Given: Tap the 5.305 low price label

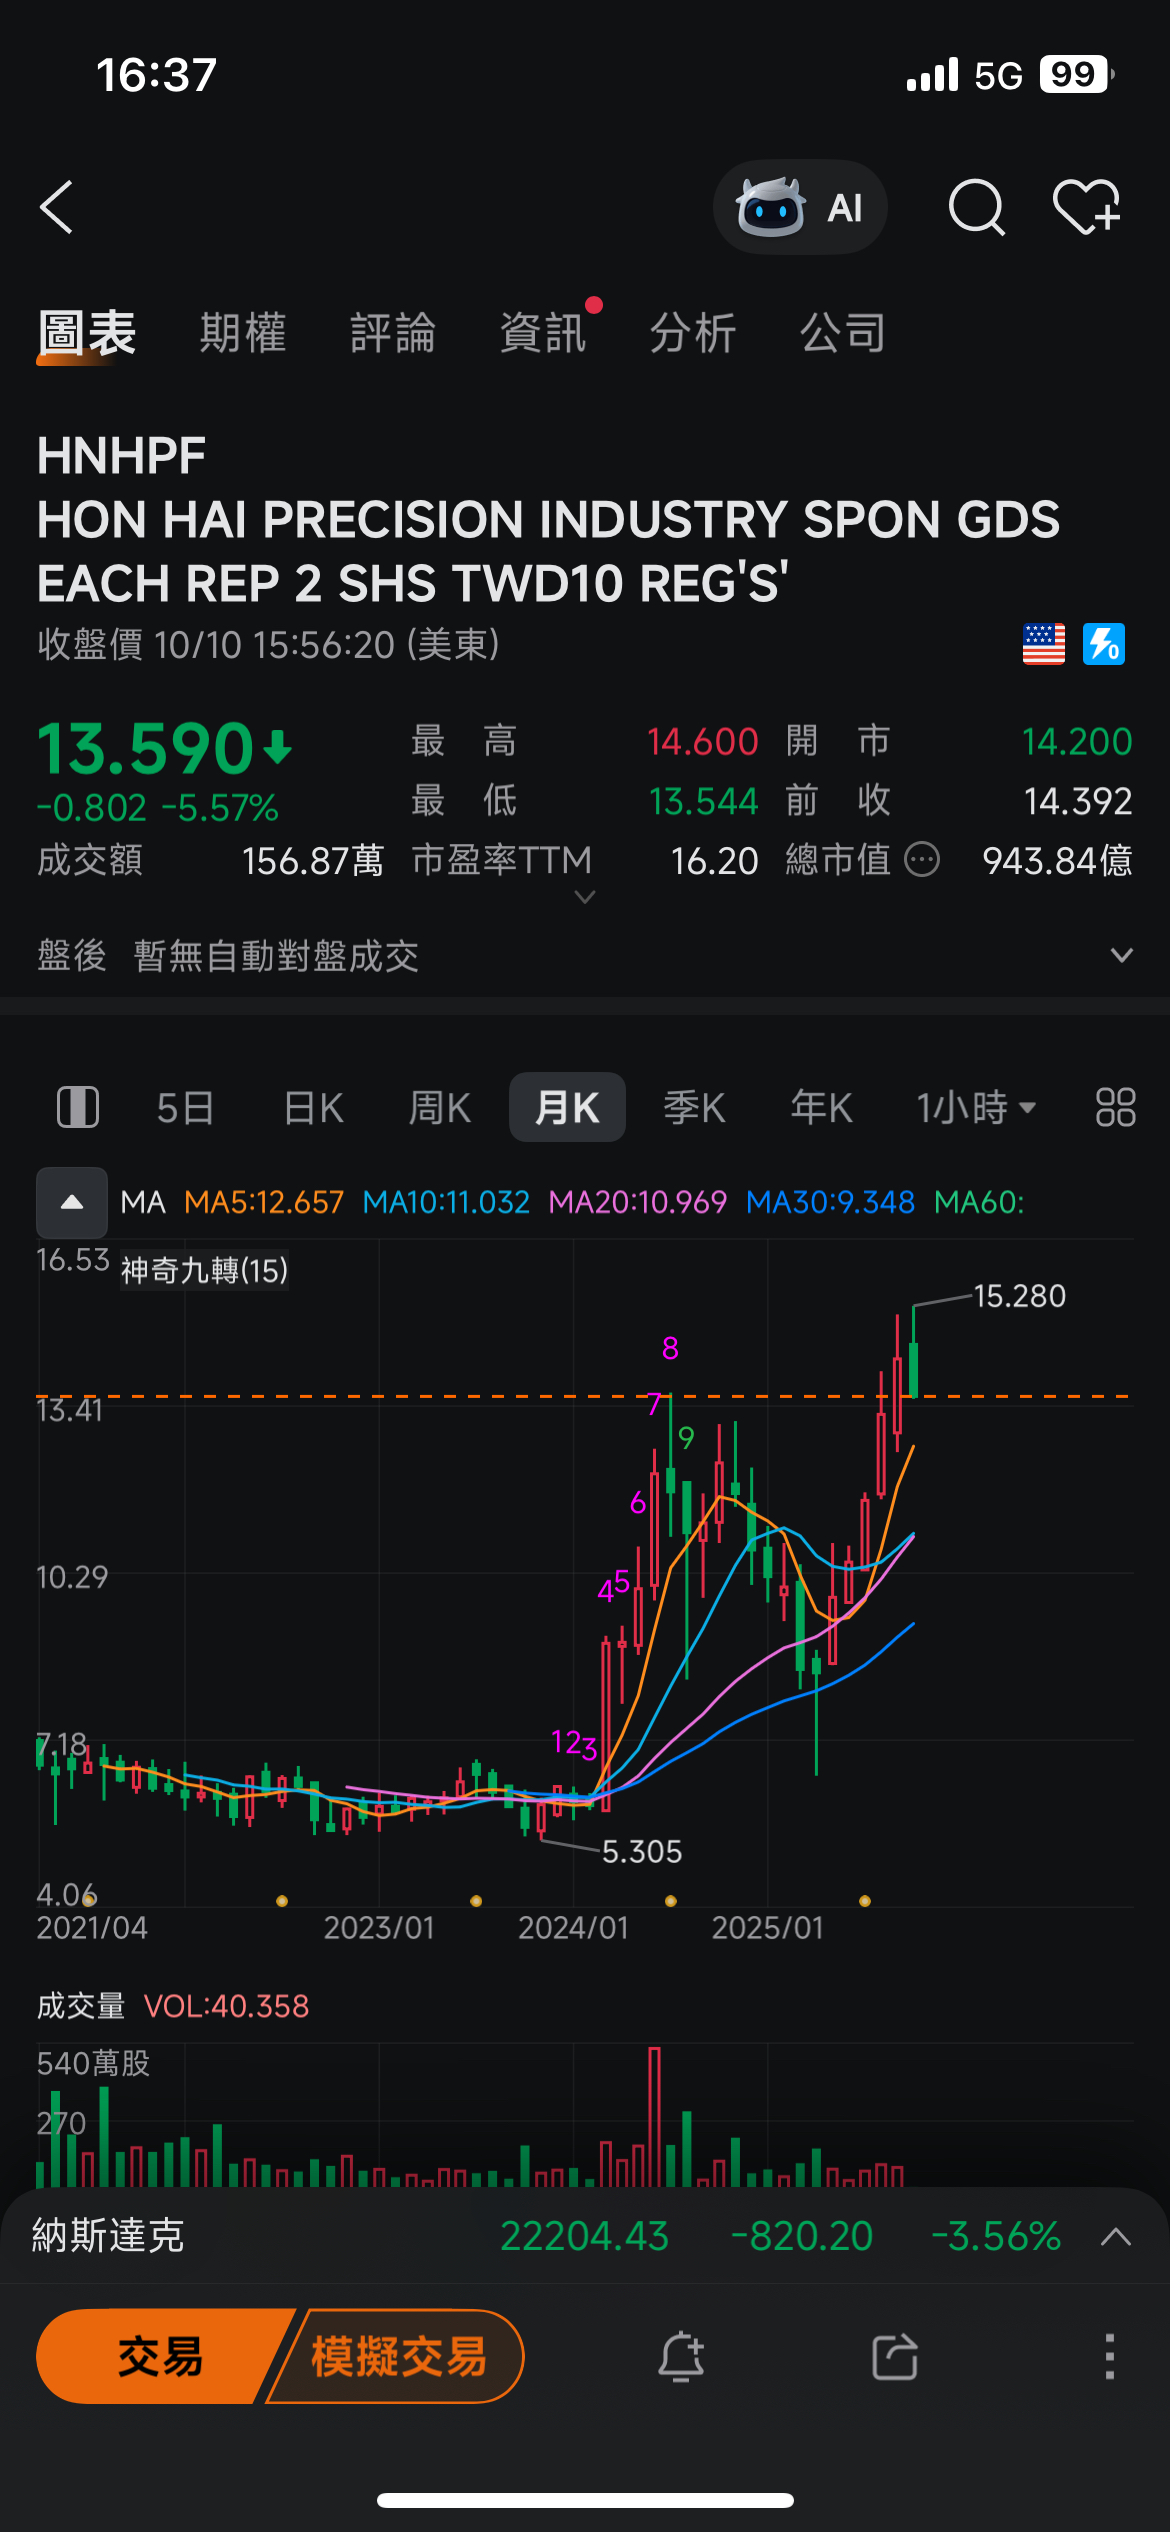Looking at the screenshot, I should tap(642, 1852).
